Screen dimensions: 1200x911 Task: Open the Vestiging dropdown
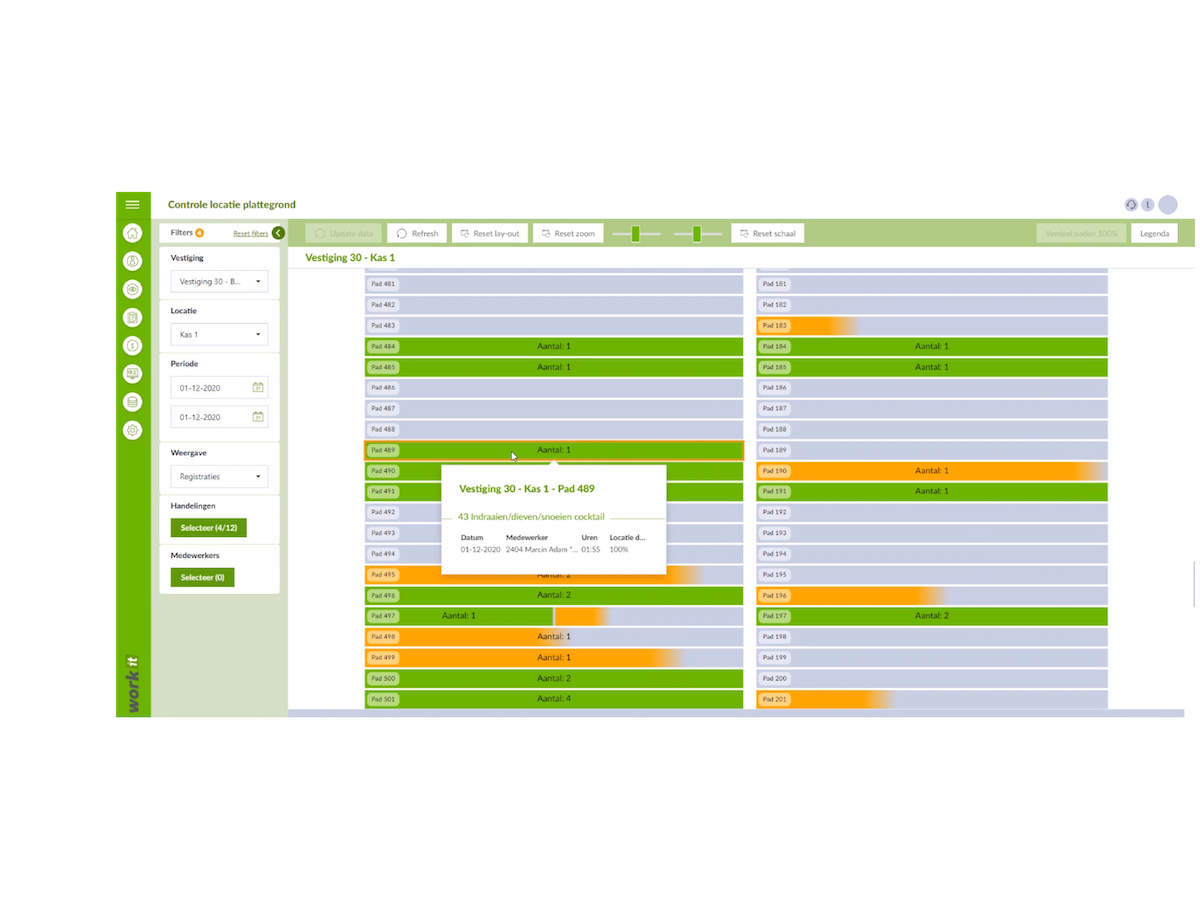click(x=218, y=282)
